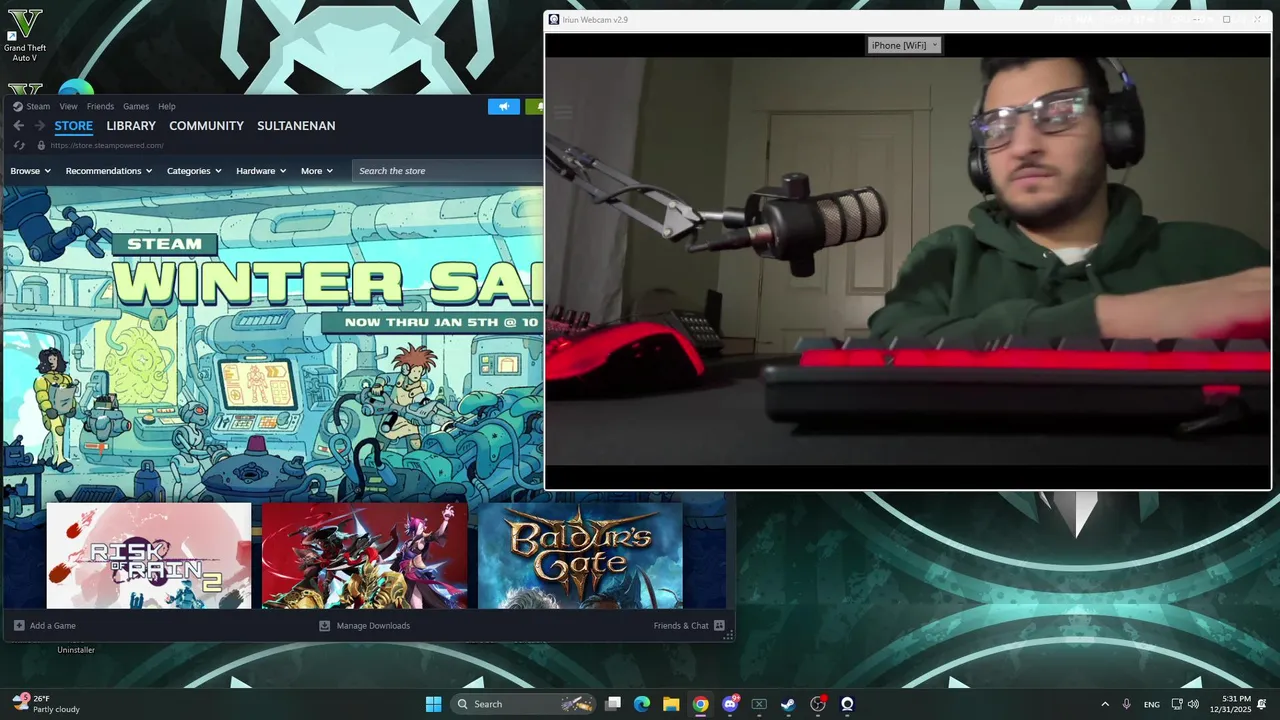
Task: Click Add a Game in Steam
Action: [x=45, y=626]
